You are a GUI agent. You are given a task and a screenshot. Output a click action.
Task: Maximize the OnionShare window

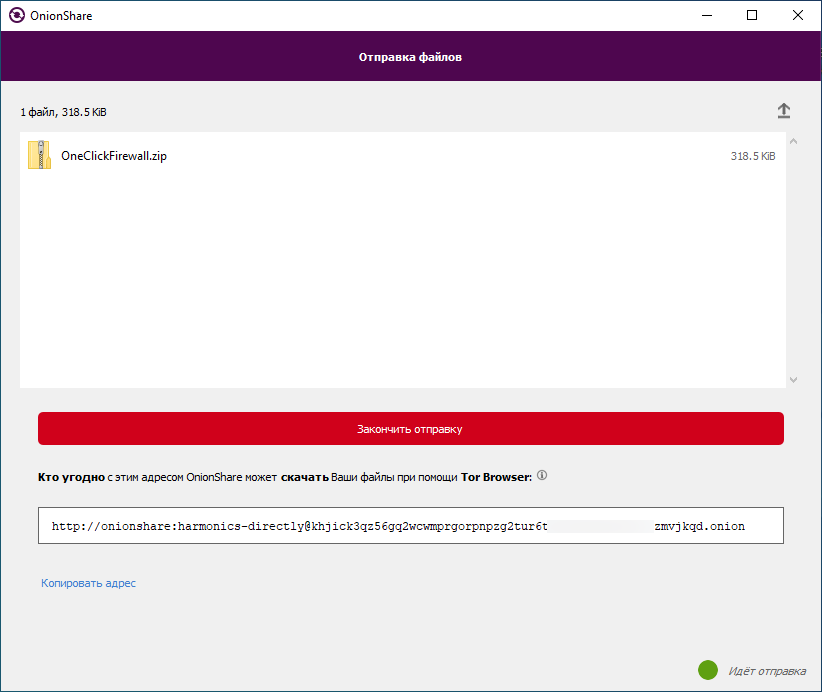tap(751, 15)
